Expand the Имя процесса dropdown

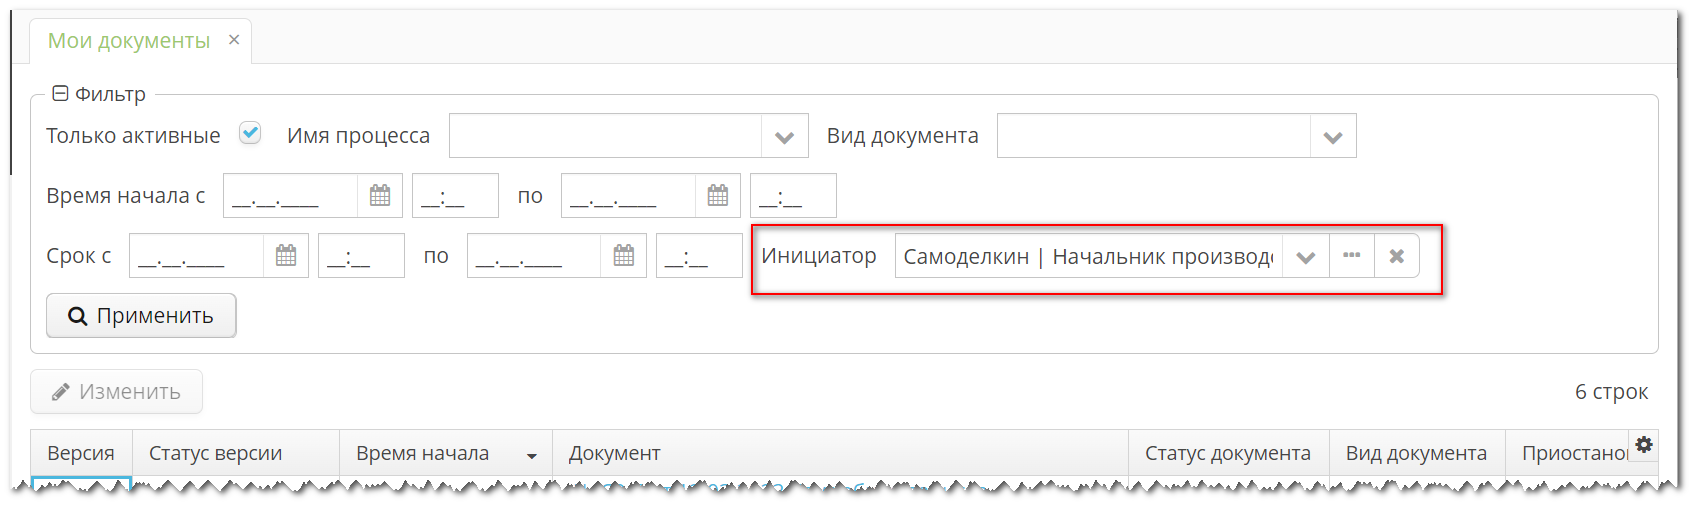pyautogui.click(x=784, y=137)
